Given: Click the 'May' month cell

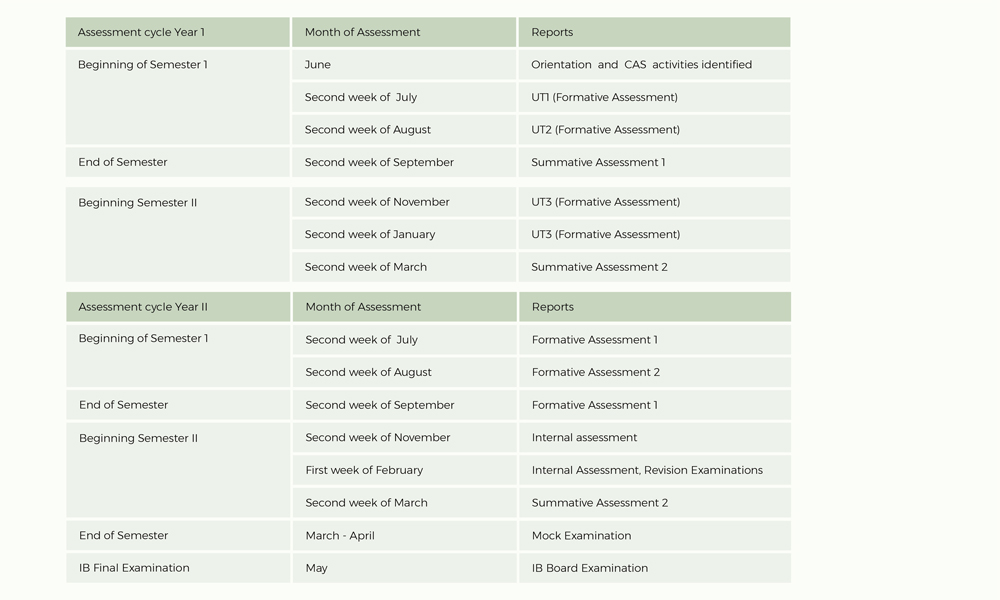Looking at the screenshot, I should click(x=404, y=568).
